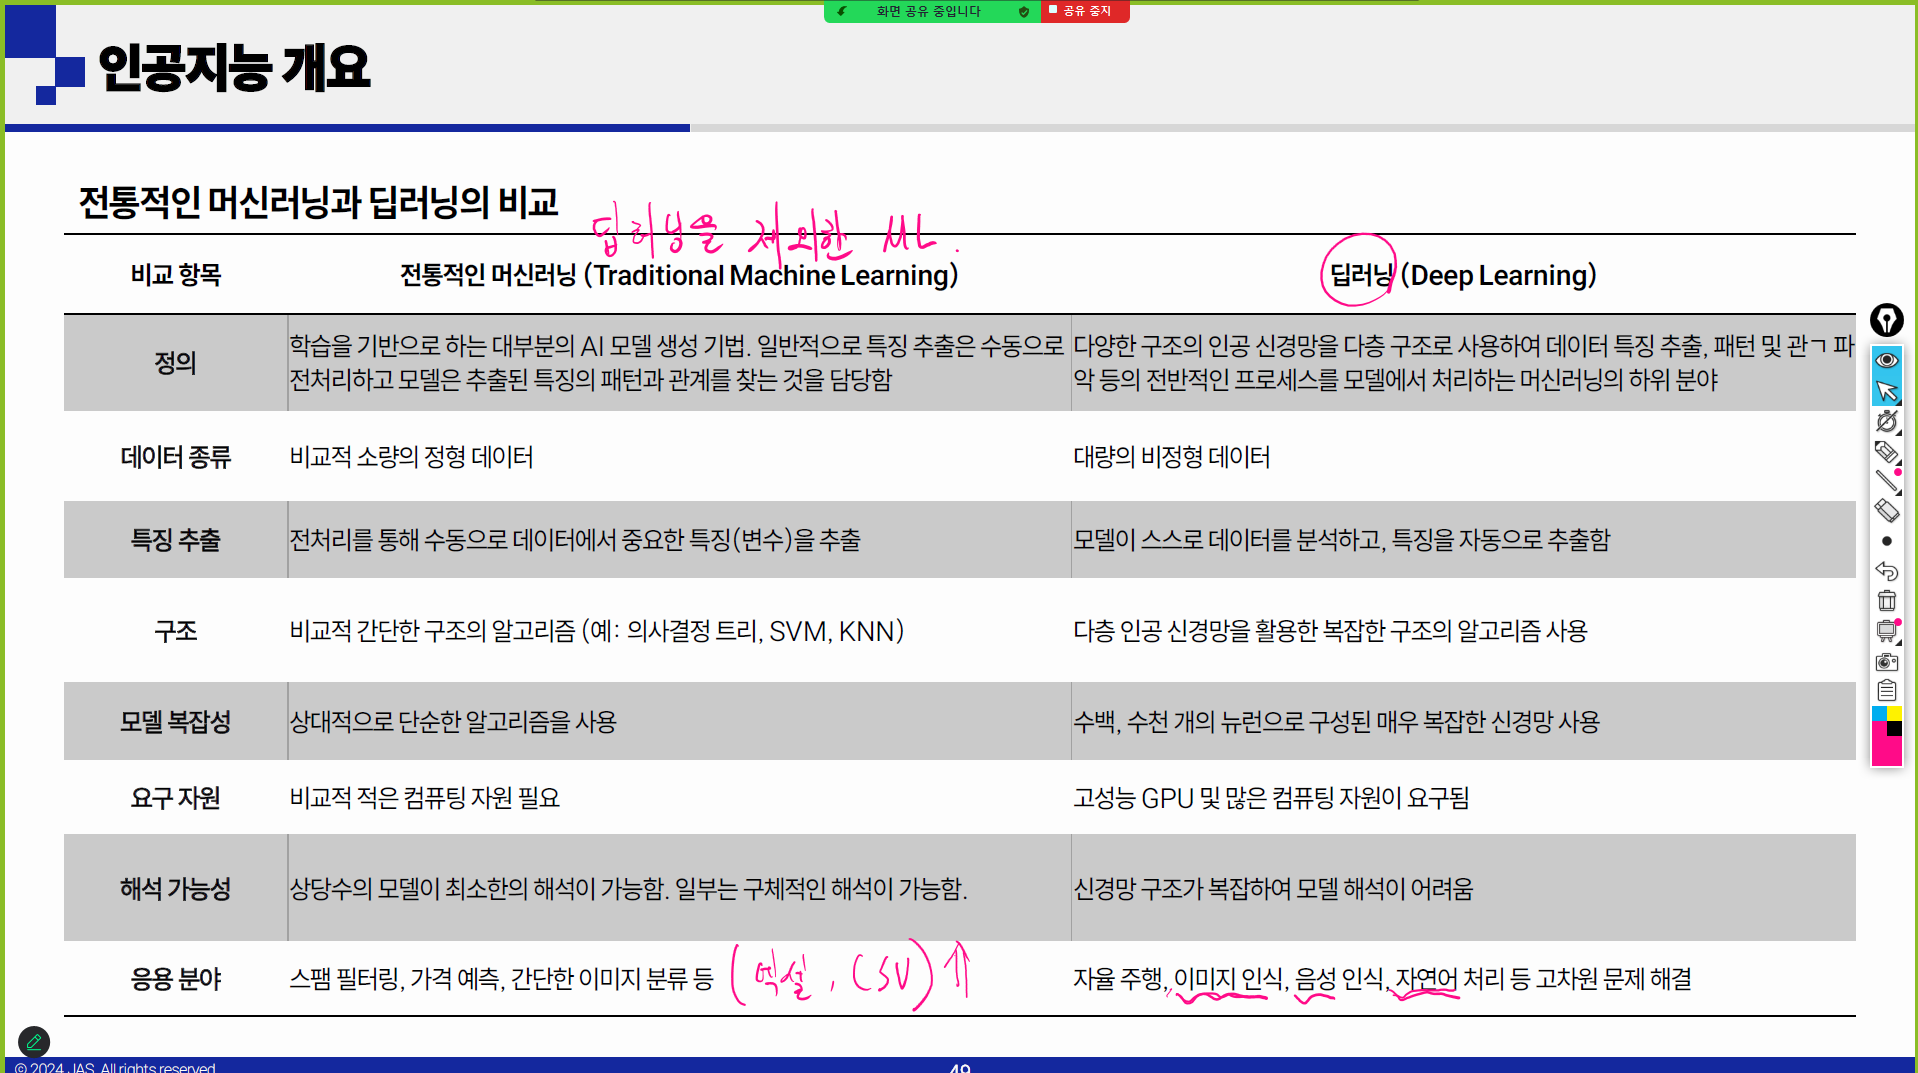Open the stopwatch disappearing-ink tool options

coord(1886,422)
